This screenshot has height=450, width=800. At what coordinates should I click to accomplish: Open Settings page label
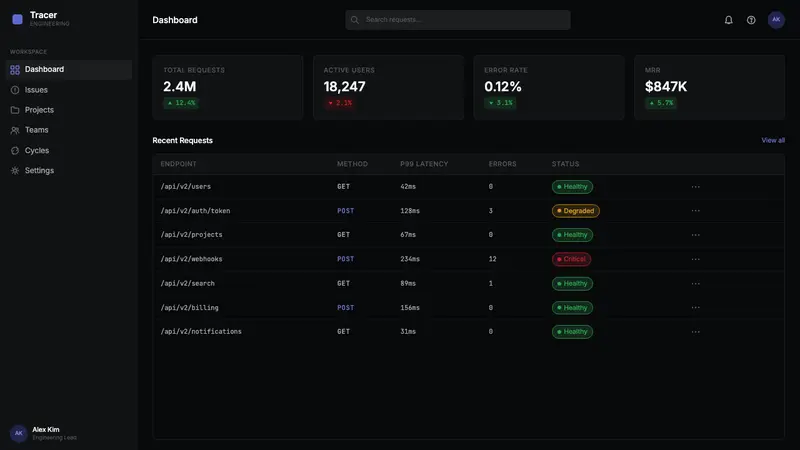[39, 170]
